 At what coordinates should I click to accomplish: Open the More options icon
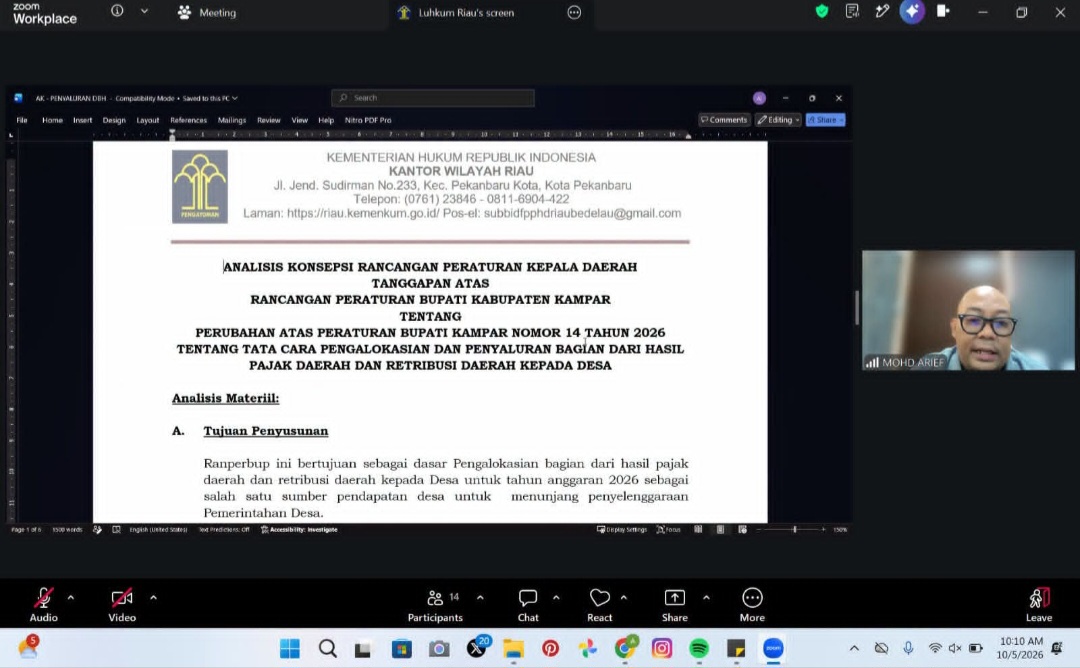tap(752, 598)
